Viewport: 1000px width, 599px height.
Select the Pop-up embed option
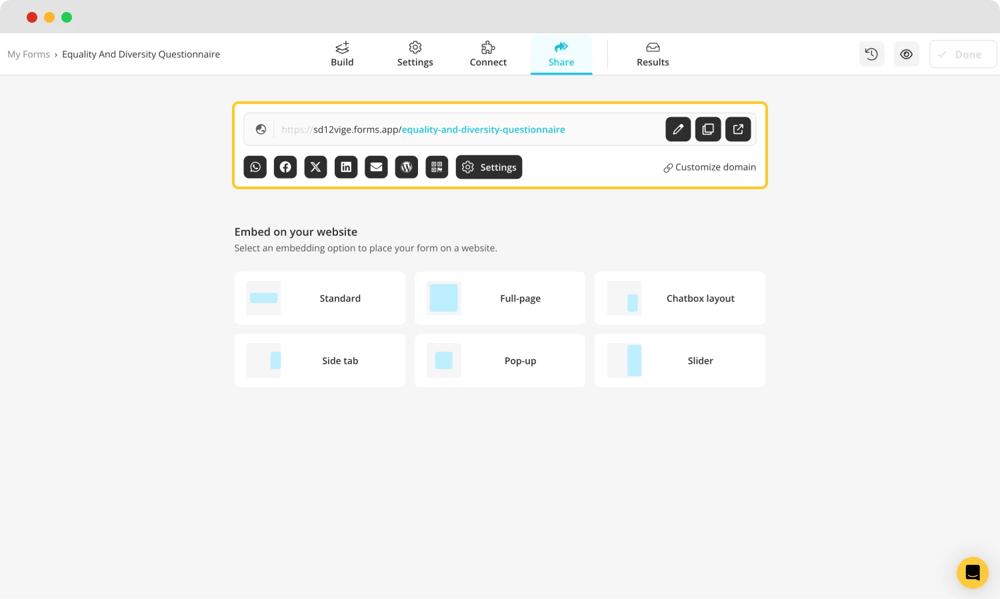[x=500, y=360]
